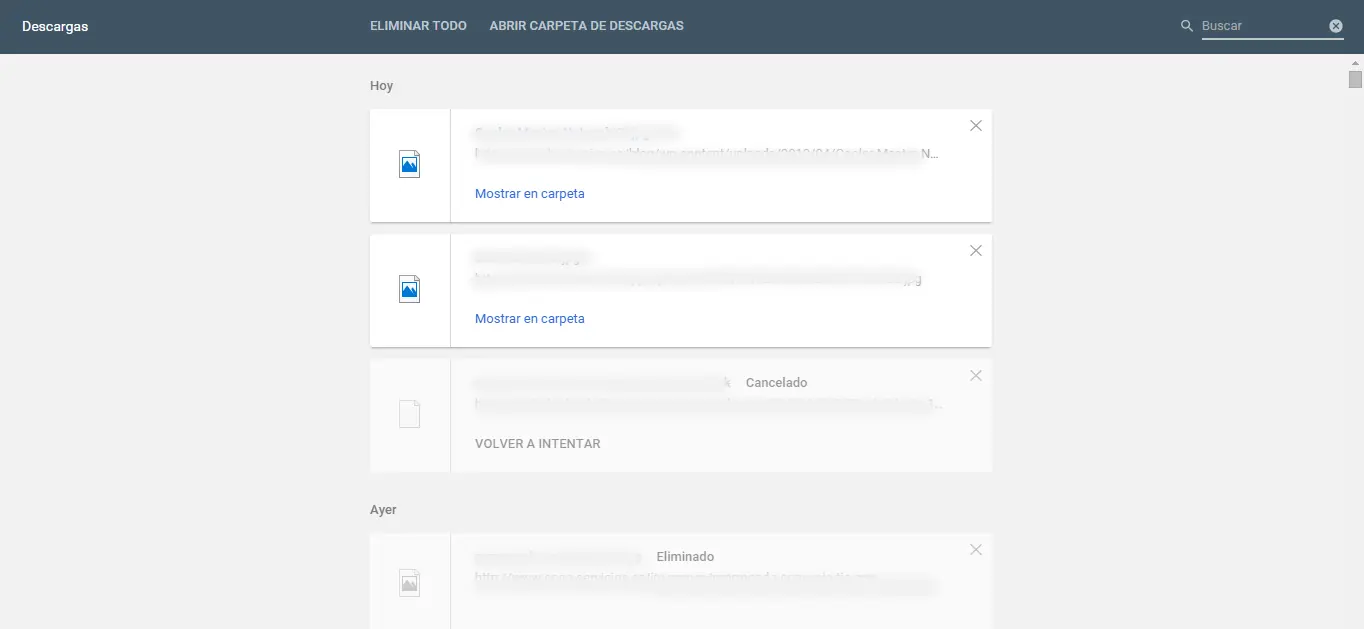The height and width of the screenshot is (629, 1364).
Task: Click the search magnifier icon
Action: [x=1187, y=26]
